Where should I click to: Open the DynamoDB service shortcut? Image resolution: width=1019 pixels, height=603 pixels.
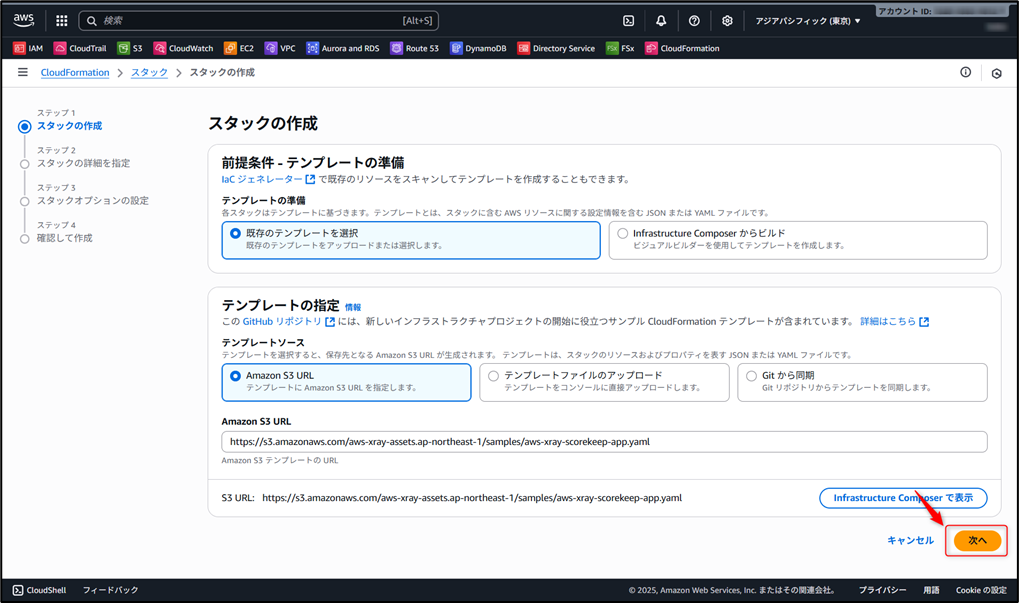(x=478, y=48)
